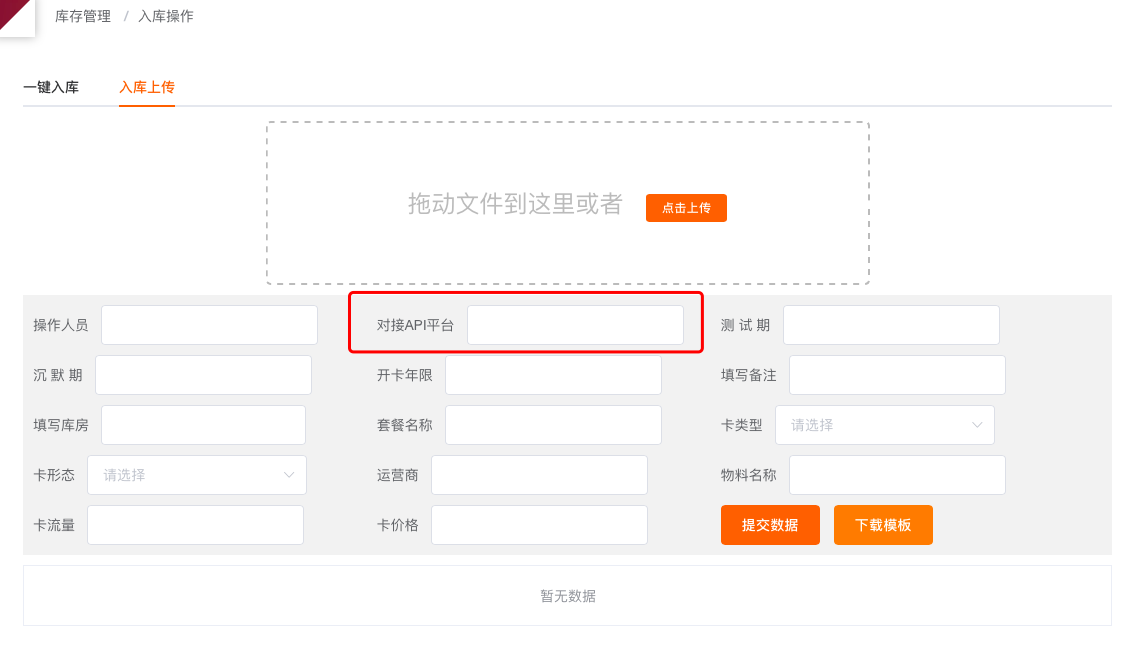Click the 点击上传 button
The image size is (1137, 647).
coord(686,208)
